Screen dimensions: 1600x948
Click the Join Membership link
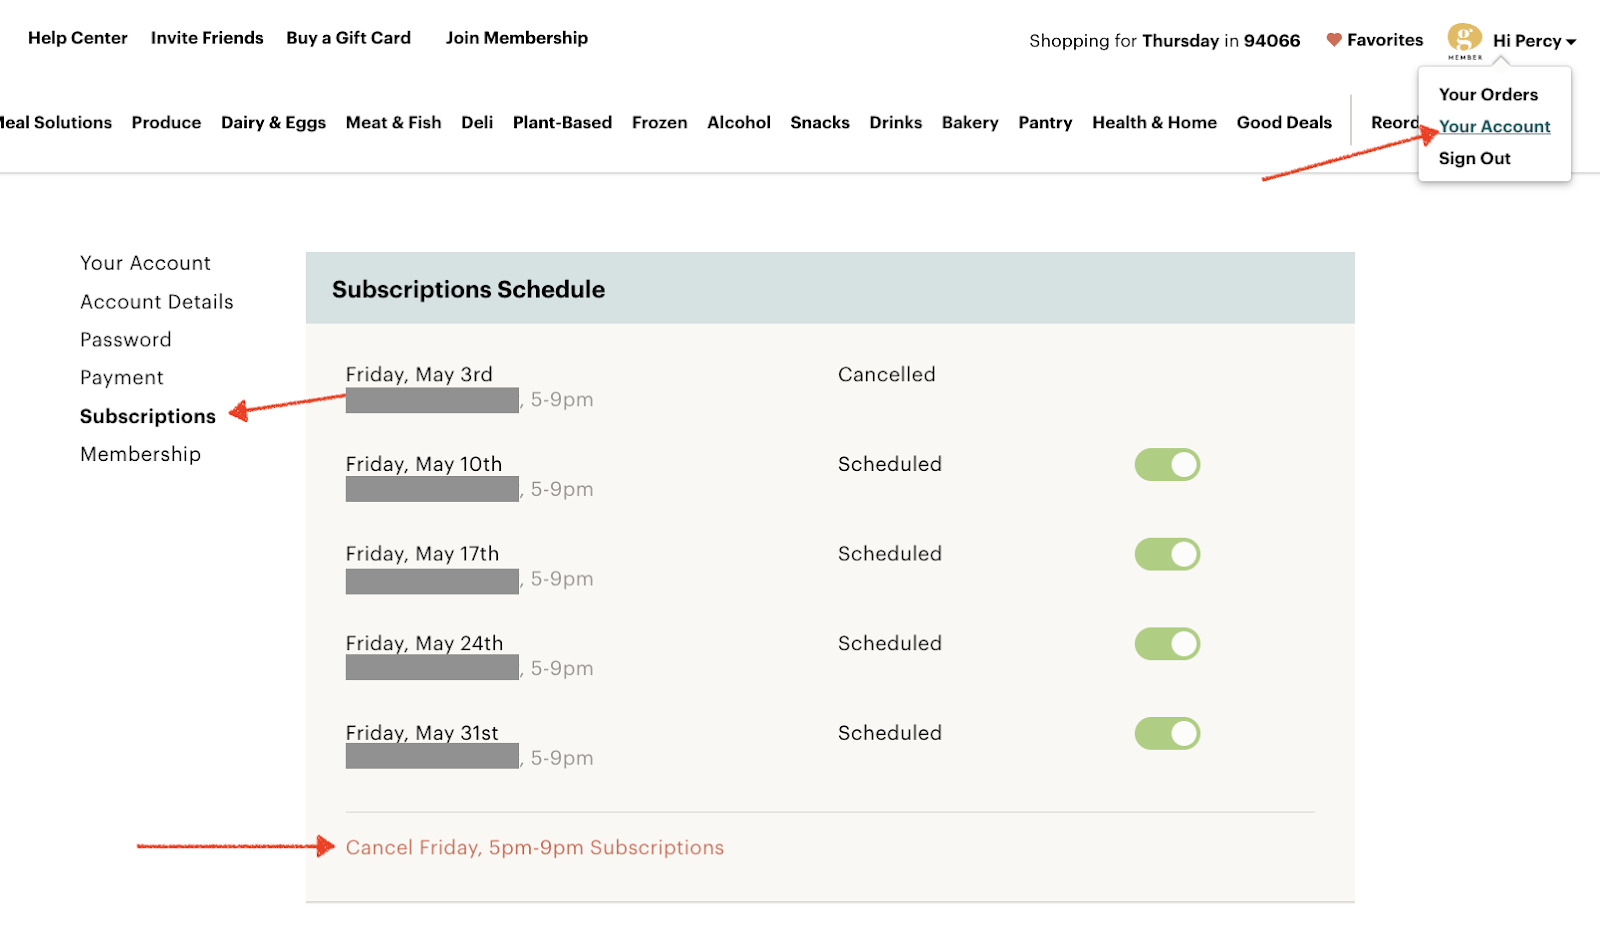tap(516, 38)
